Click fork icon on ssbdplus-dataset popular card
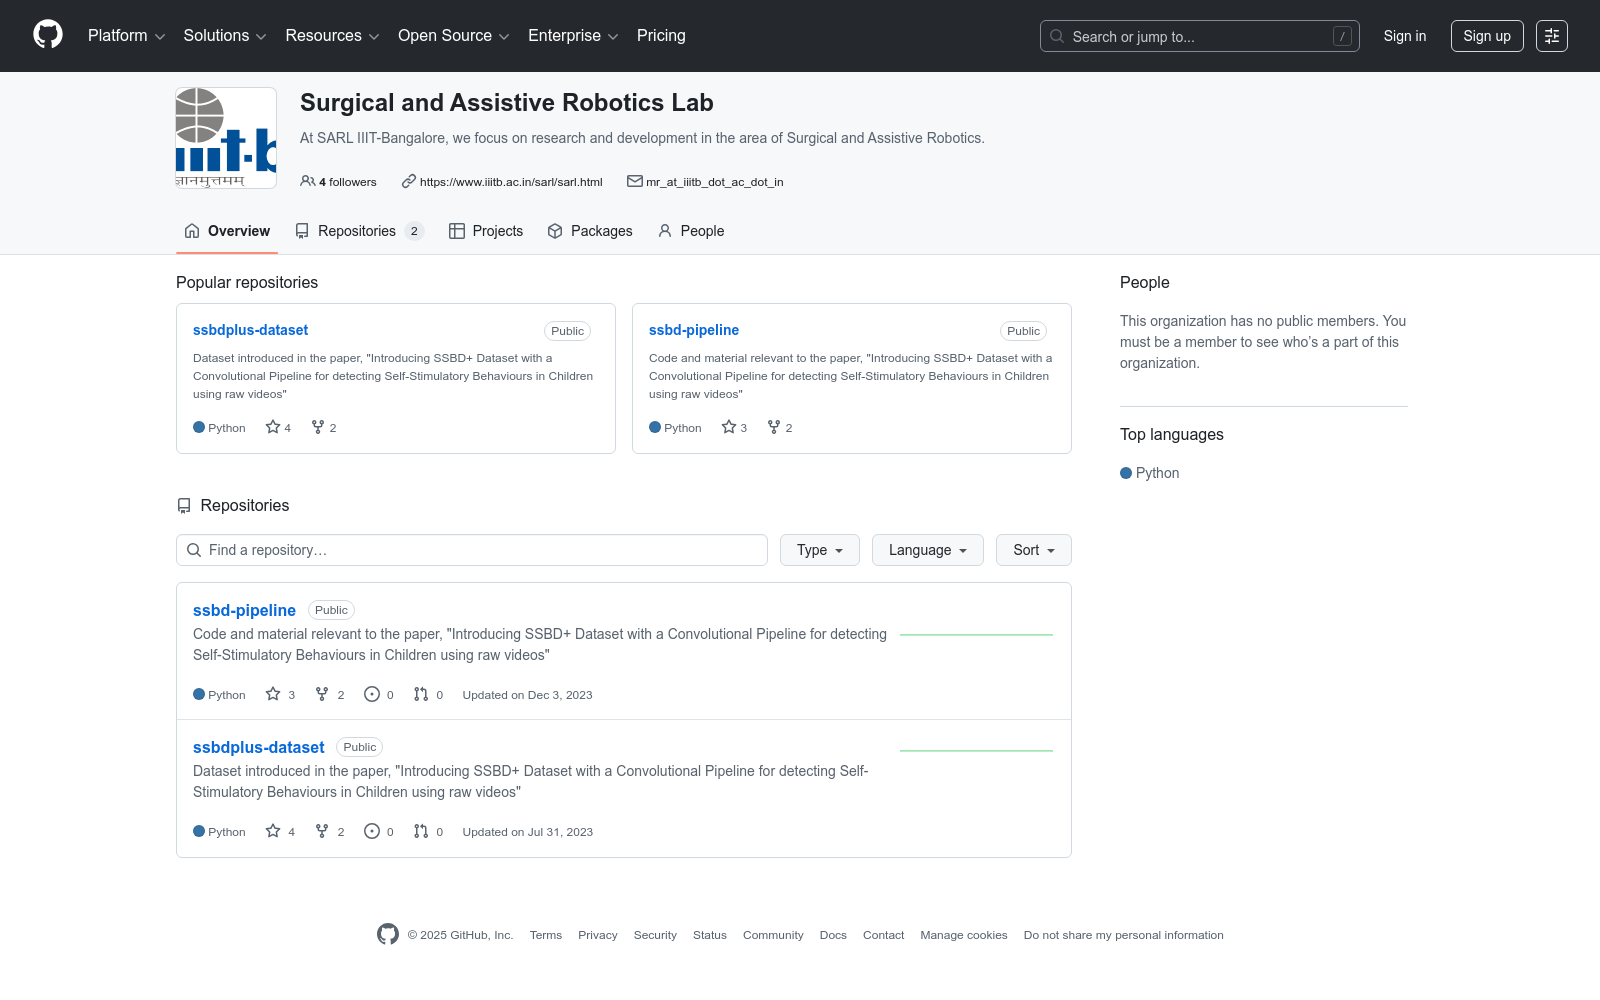Screen dimensions: 1600x1000 point(318,427)
